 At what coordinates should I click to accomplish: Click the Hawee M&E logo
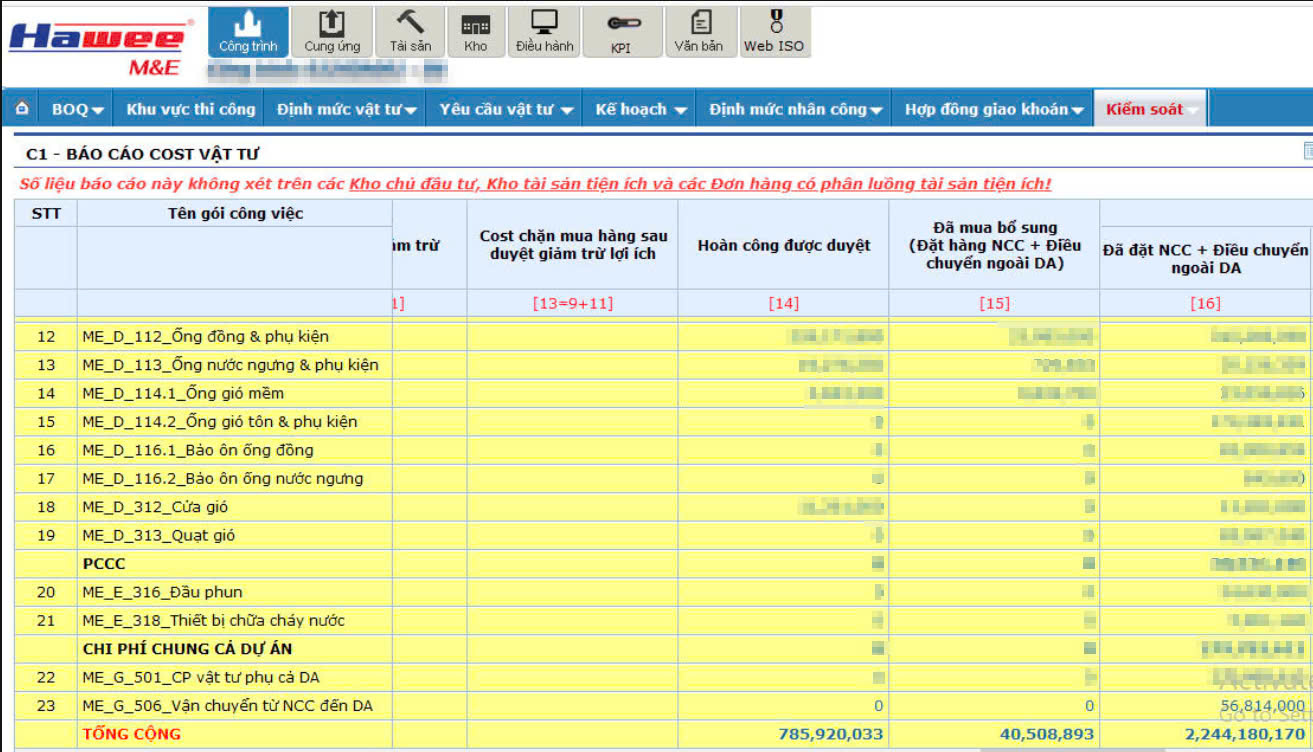tap(98, 47)
